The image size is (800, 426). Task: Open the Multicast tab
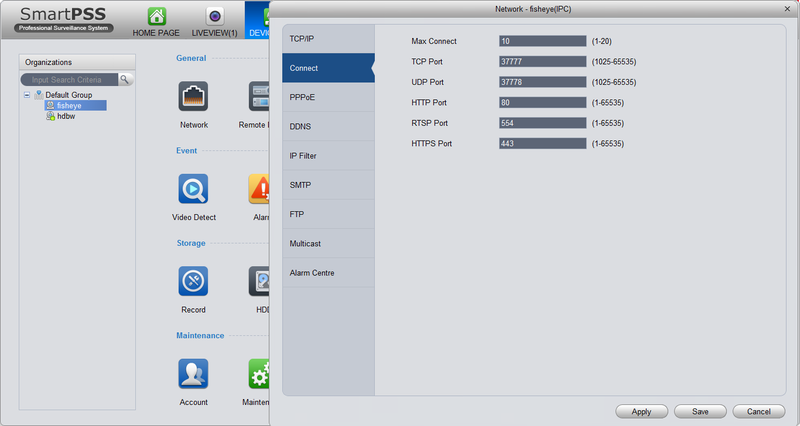pyautogui.click(x=329, y=243)
